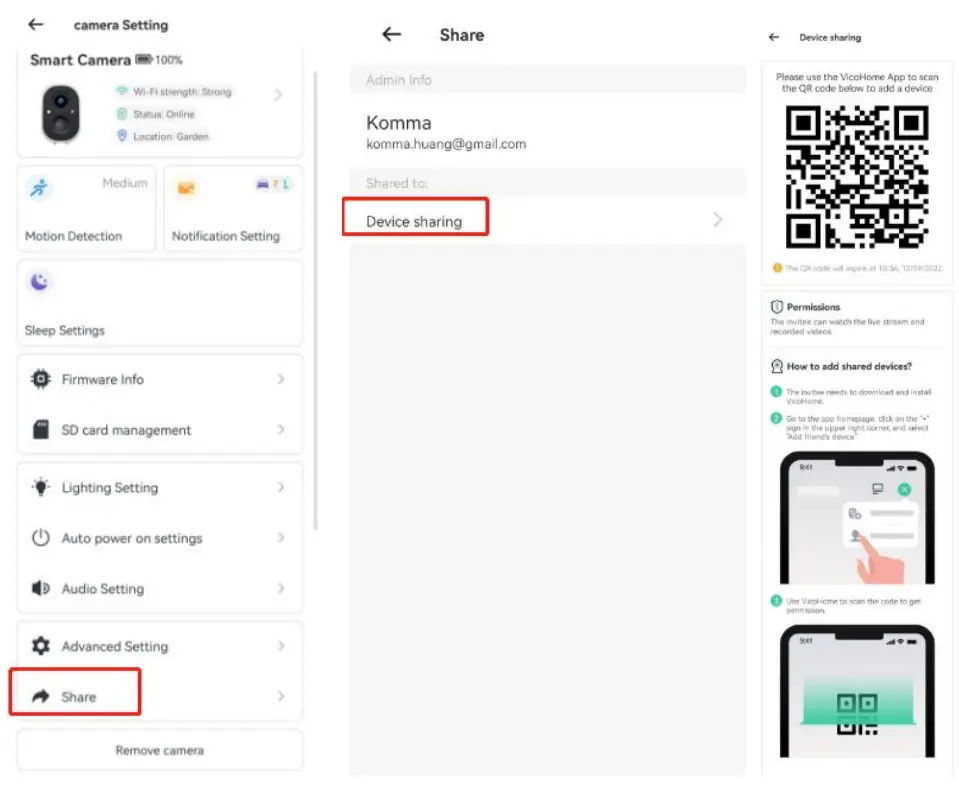Tap the Advanced Setting gear icon
Screen dimensions: 959x790
[41, 646]
